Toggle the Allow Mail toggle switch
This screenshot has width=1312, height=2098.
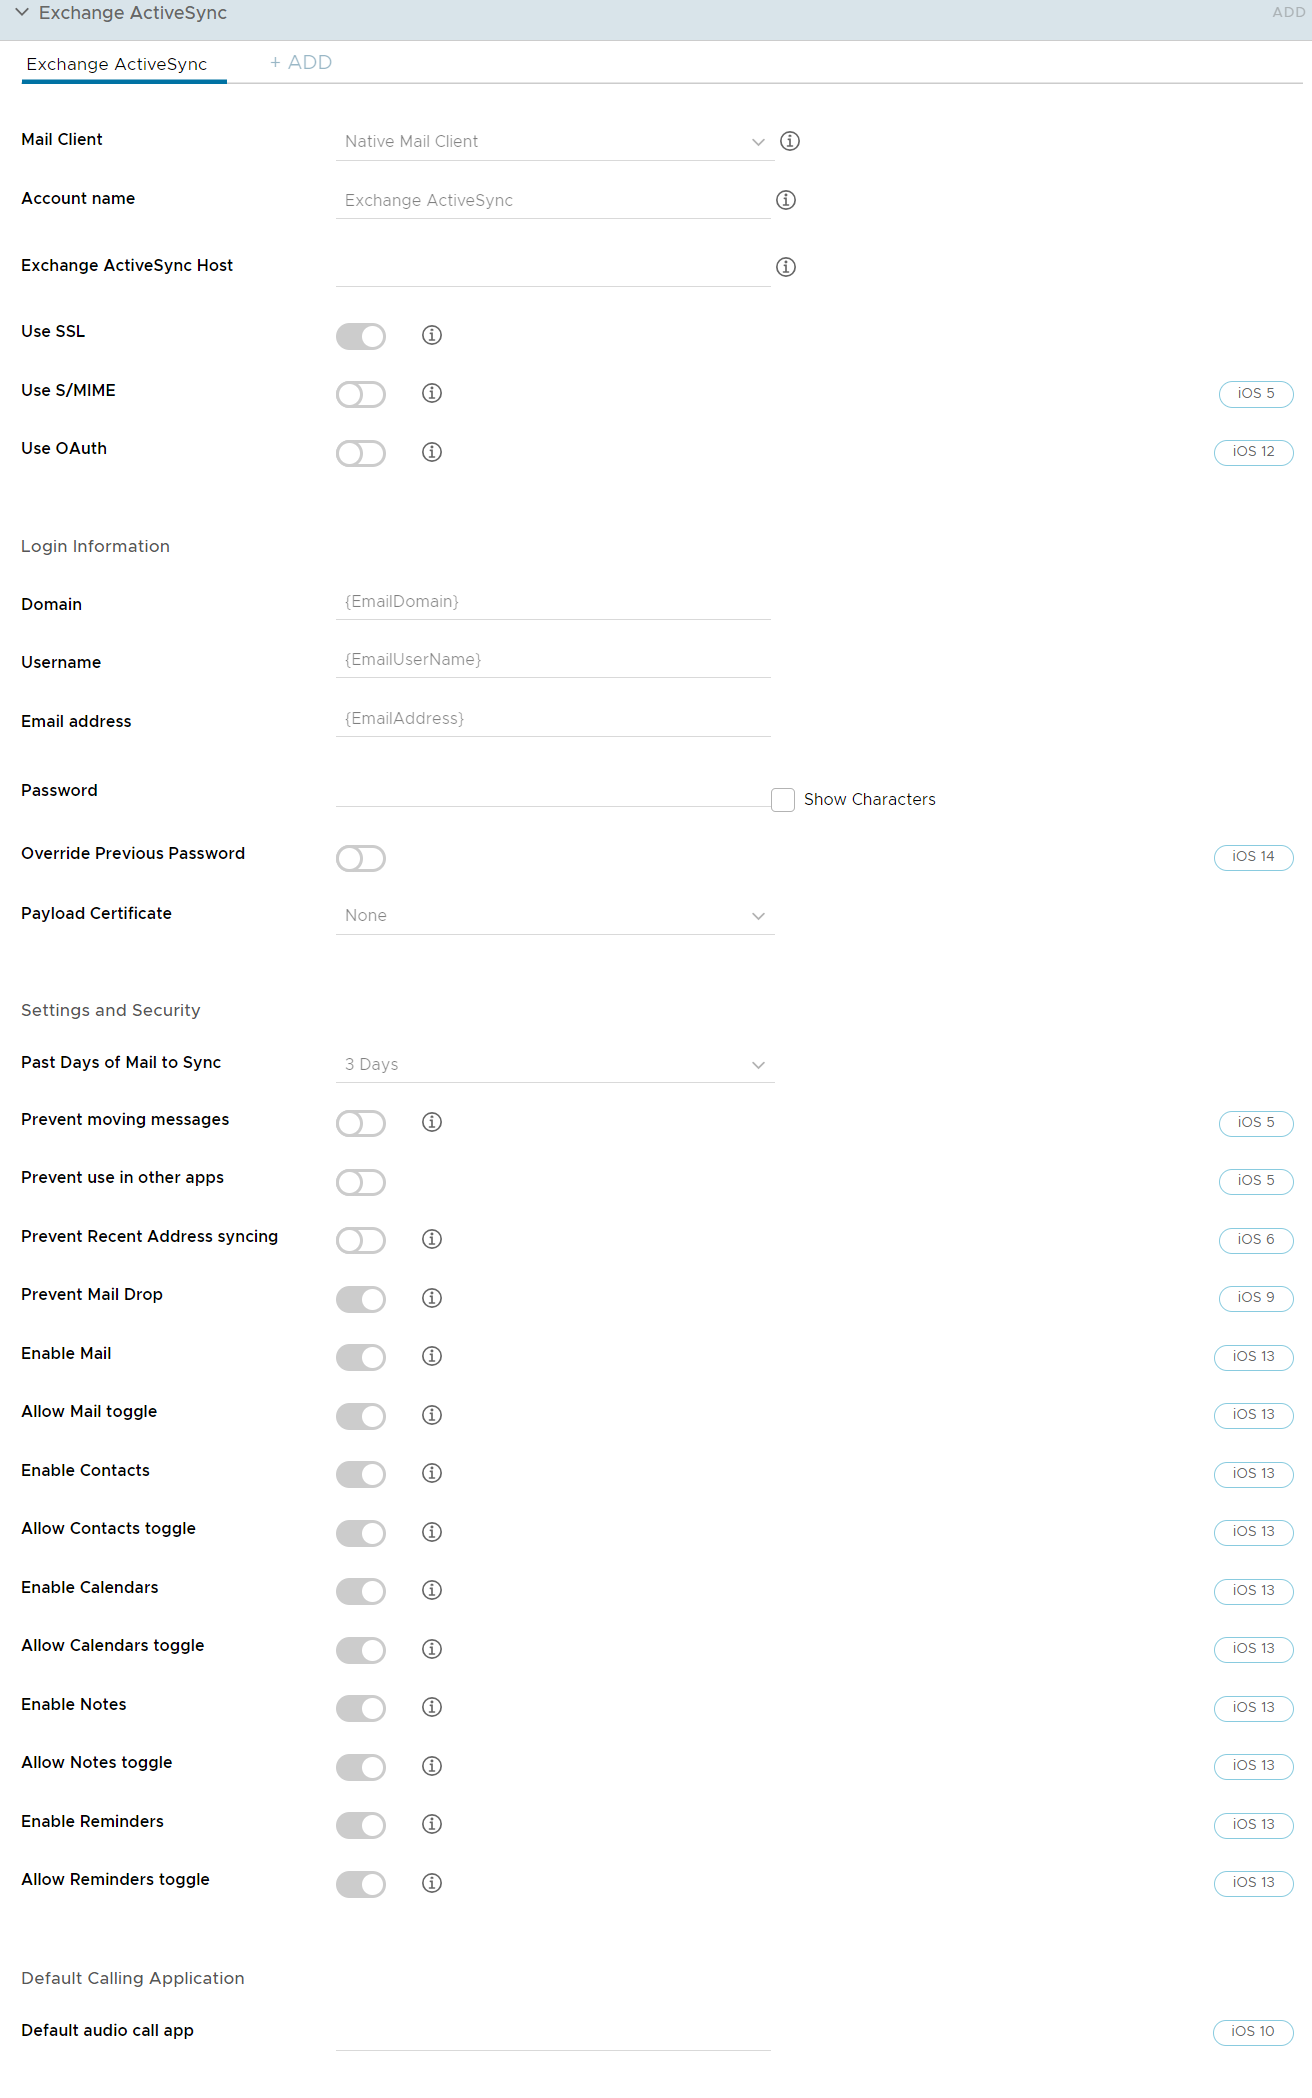click(x=361, y=1416)
